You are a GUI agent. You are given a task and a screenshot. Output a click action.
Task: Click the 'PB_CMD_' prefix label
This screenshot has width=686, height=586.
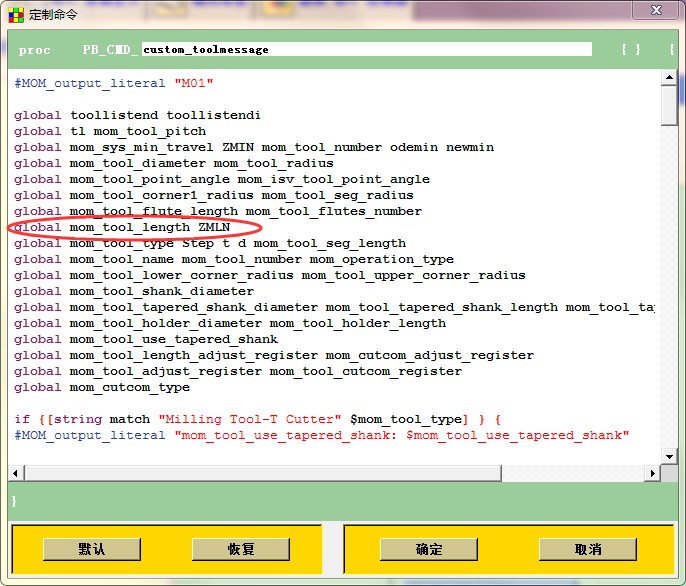(x=111, y=49)
